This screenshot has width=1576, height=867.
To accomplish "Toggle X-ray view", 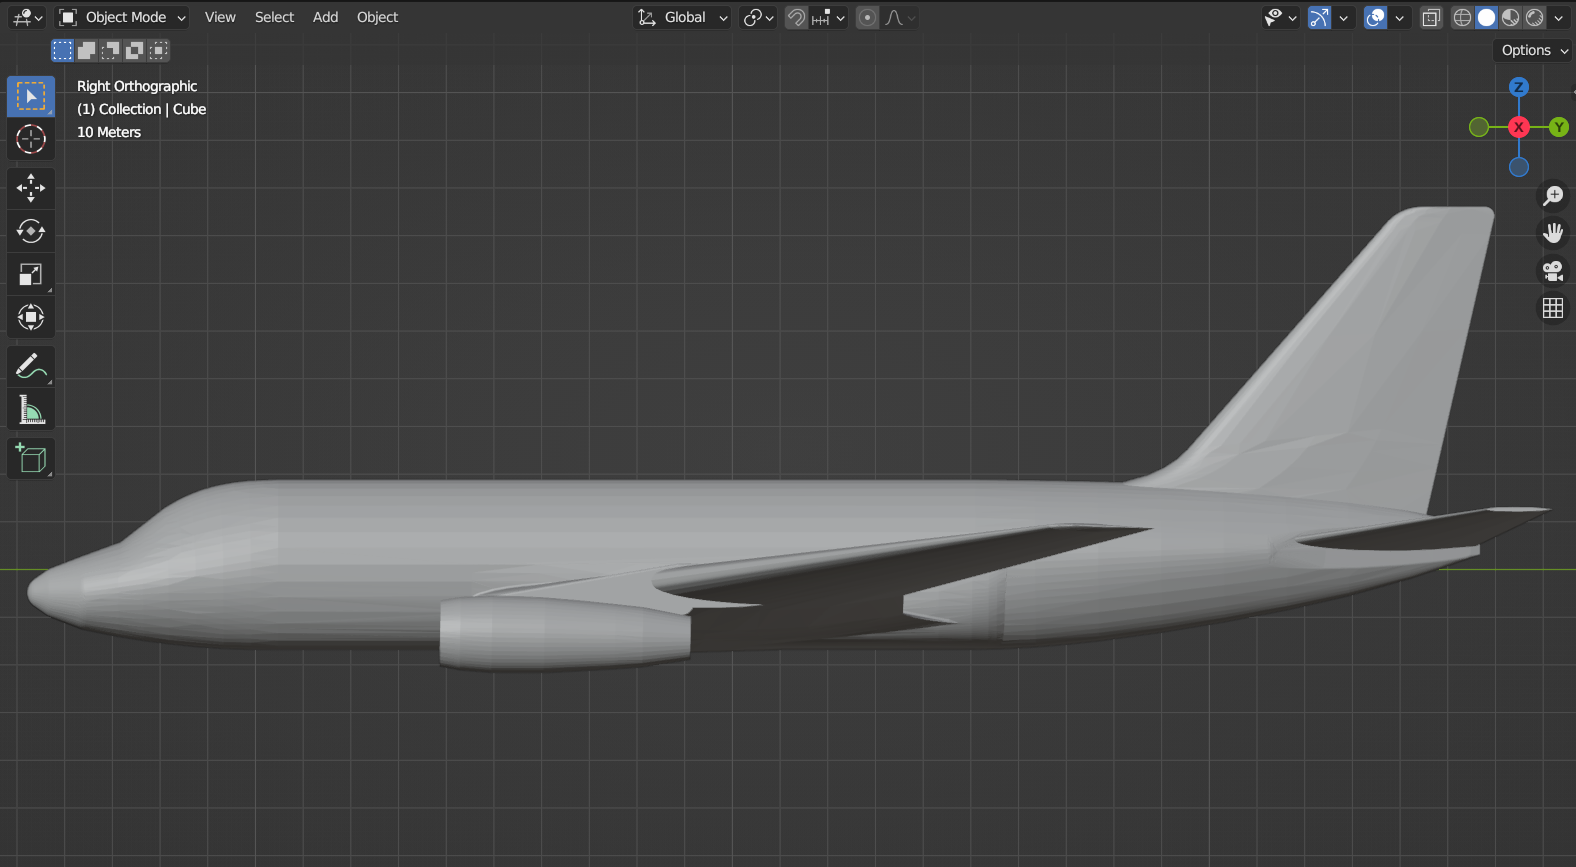I will (1431, 18).
